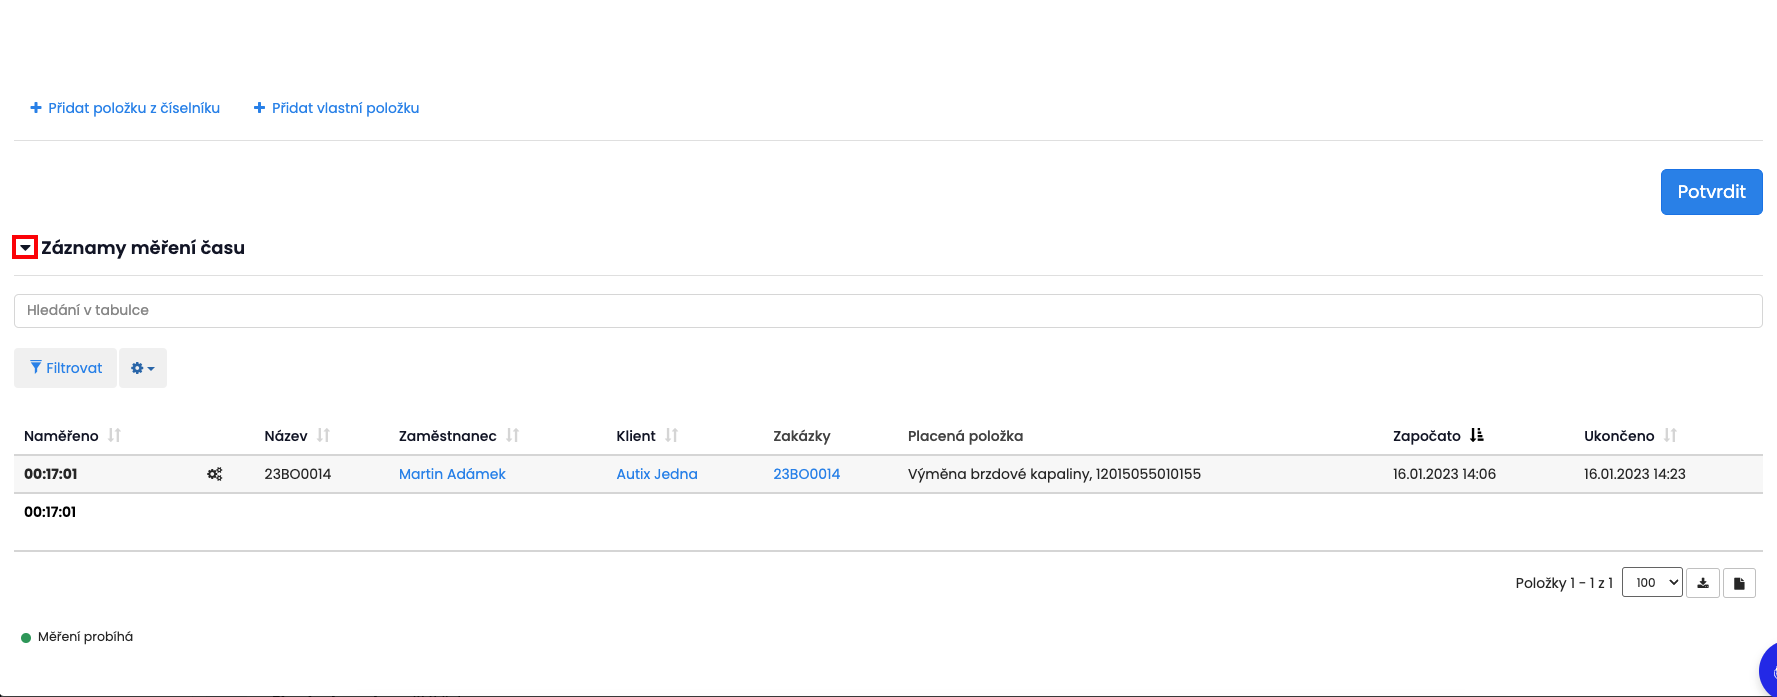Sort by Naměřeno column arrows
Viewport: 1777px width, 697px height.
tap(115, 436)
